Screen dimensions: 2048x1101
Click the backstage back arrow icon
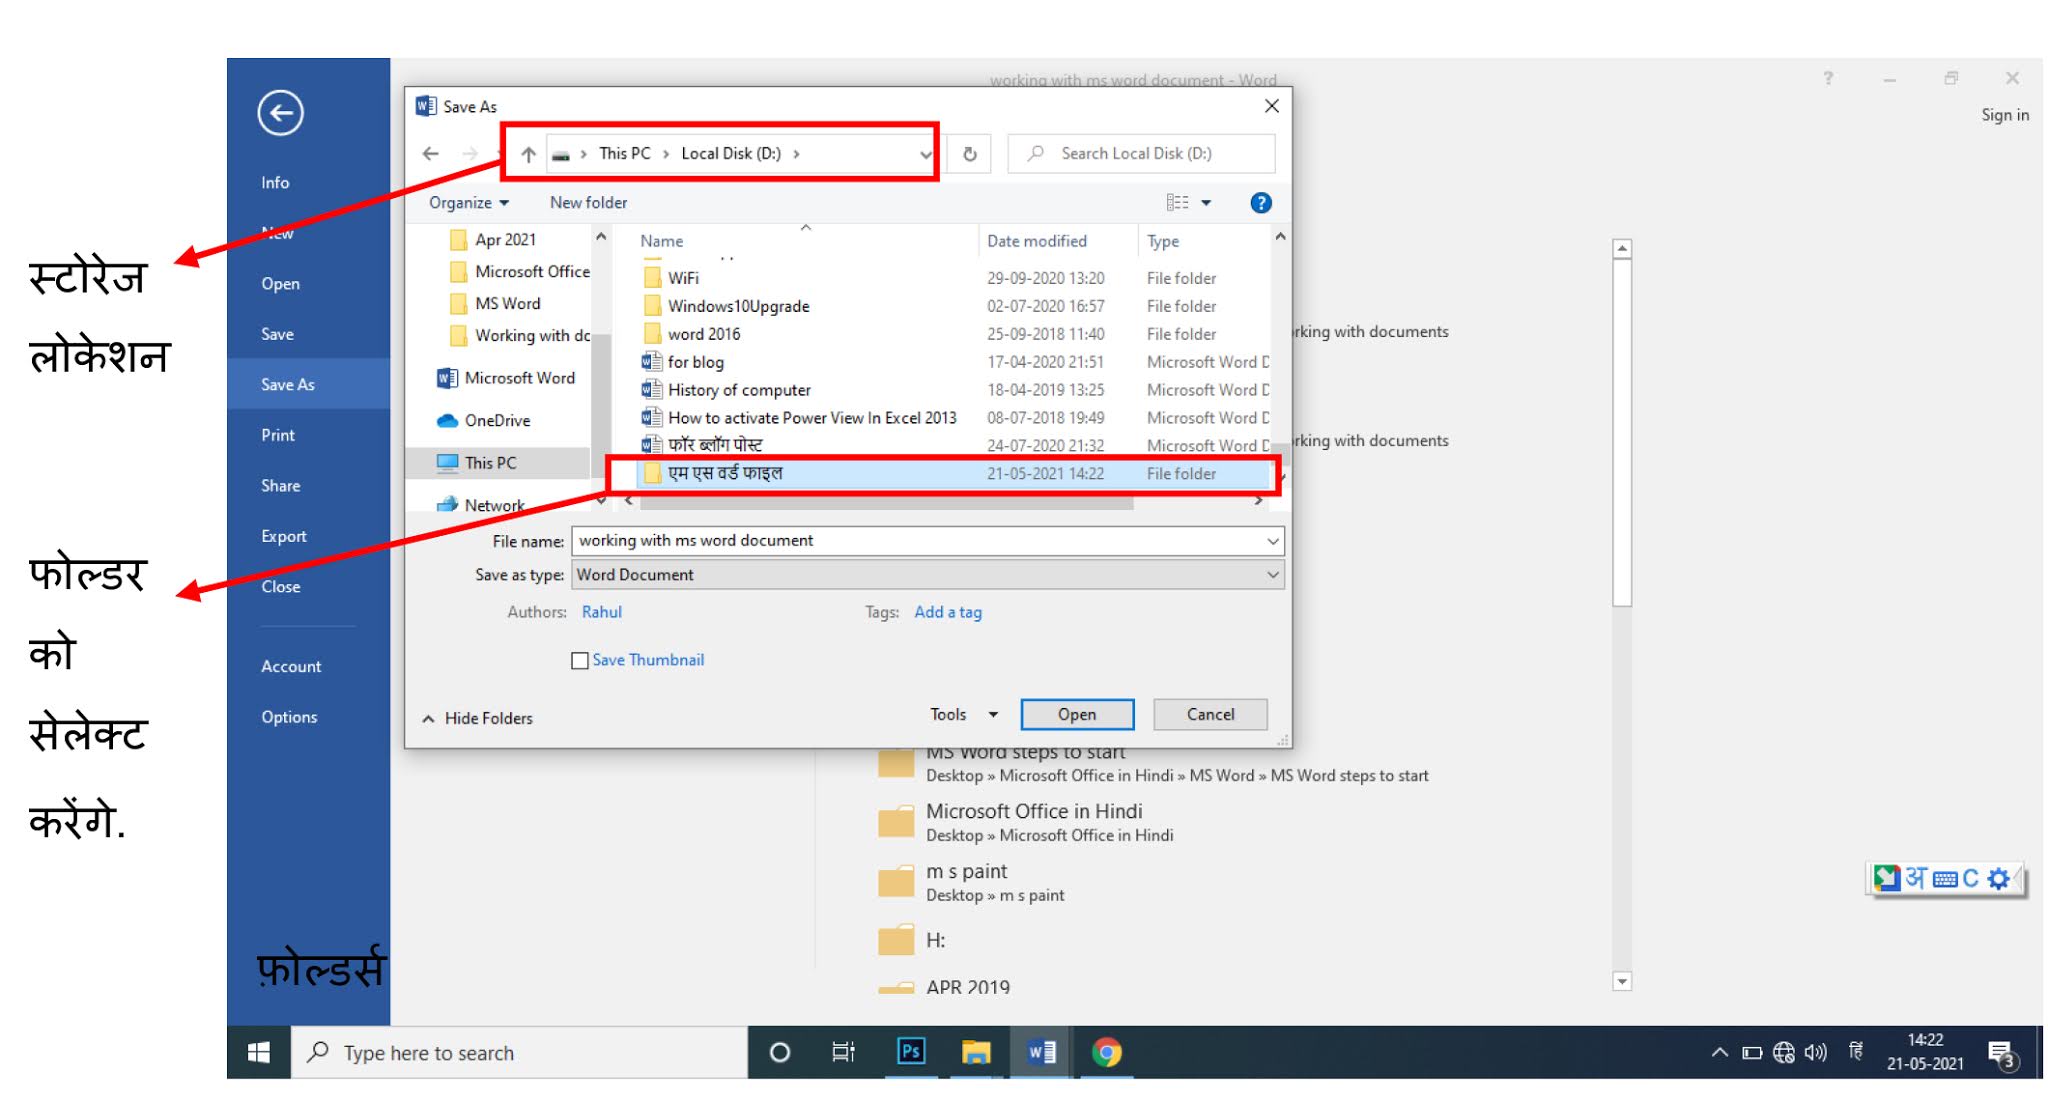pyautogui.click(x=280, y=113)
